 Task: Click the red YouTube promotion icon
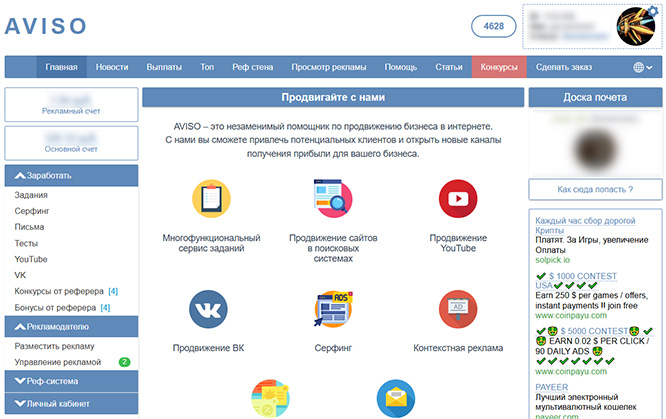coord(458,199)
